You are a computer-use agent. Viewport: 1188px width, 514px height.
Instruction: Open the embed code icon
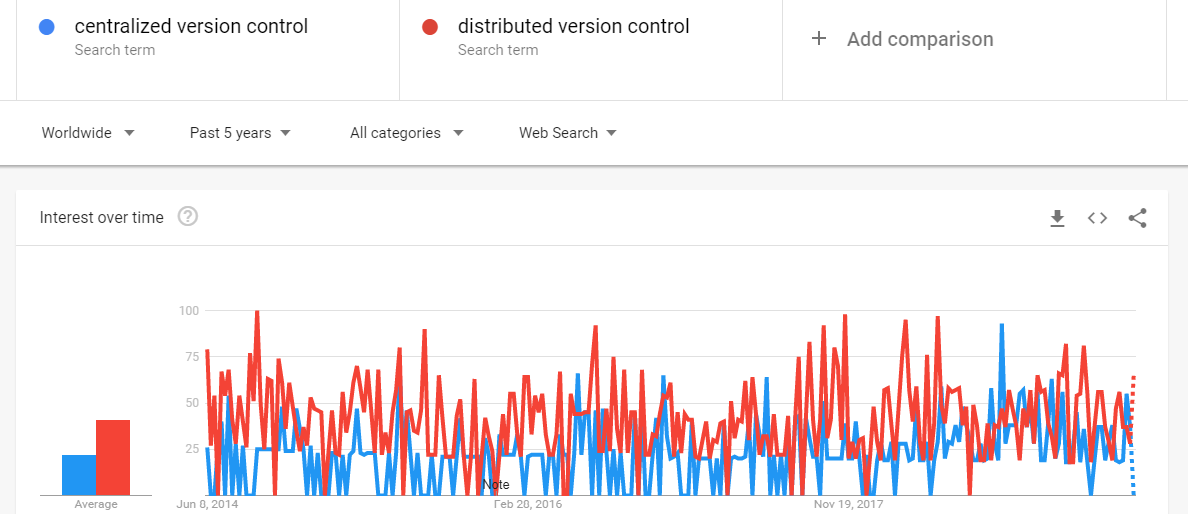(x=1097, y=218)
